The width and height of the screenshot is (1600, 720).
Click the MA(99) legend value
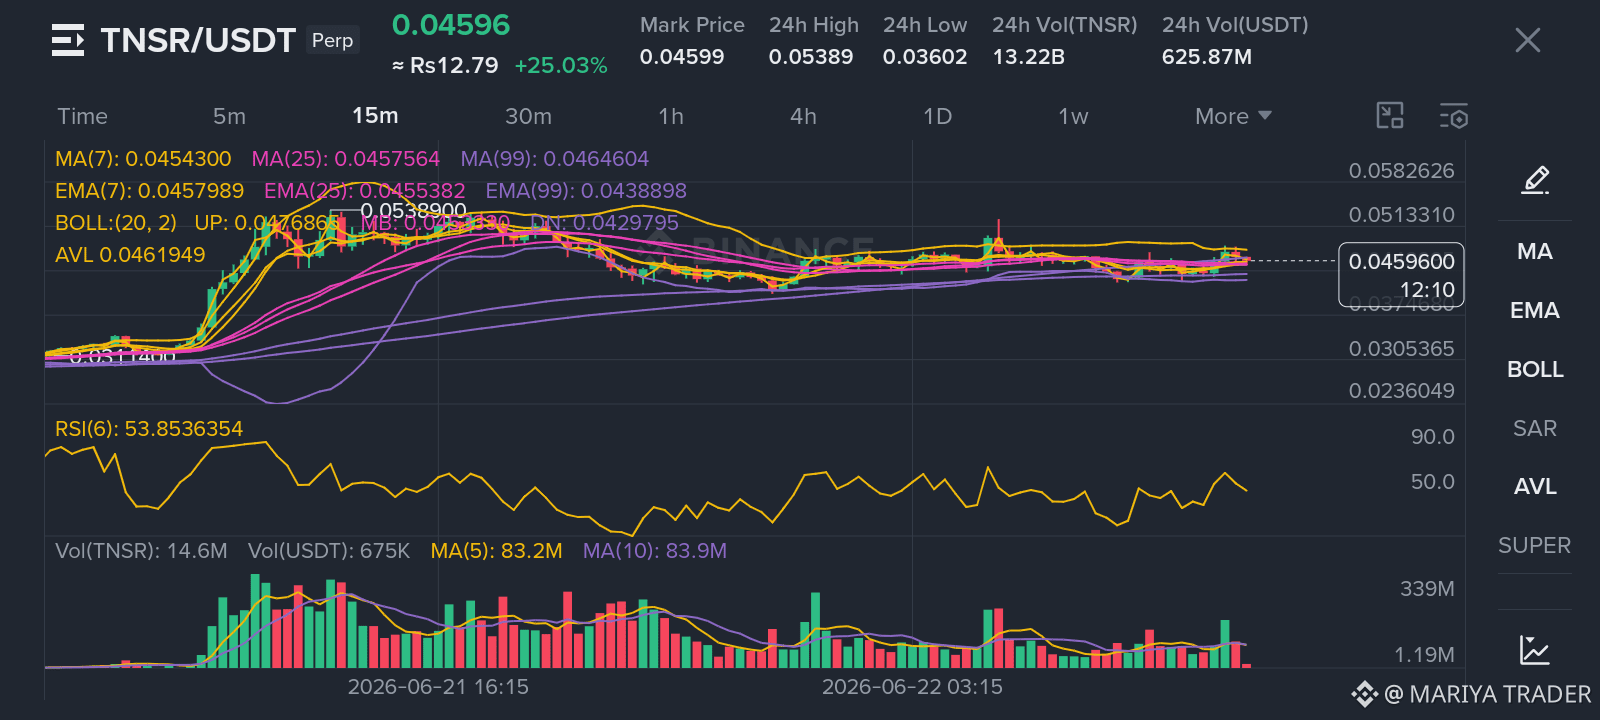coord(554,159)
